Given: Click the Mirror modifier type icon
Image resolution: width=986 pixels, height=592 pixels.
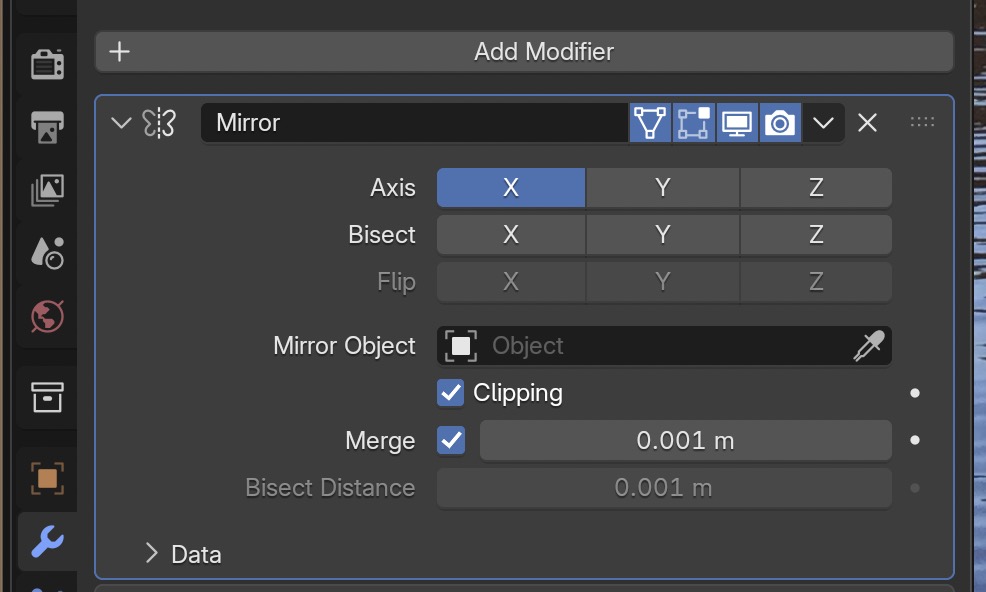Looking at the screenshot, I should [159, 123].
